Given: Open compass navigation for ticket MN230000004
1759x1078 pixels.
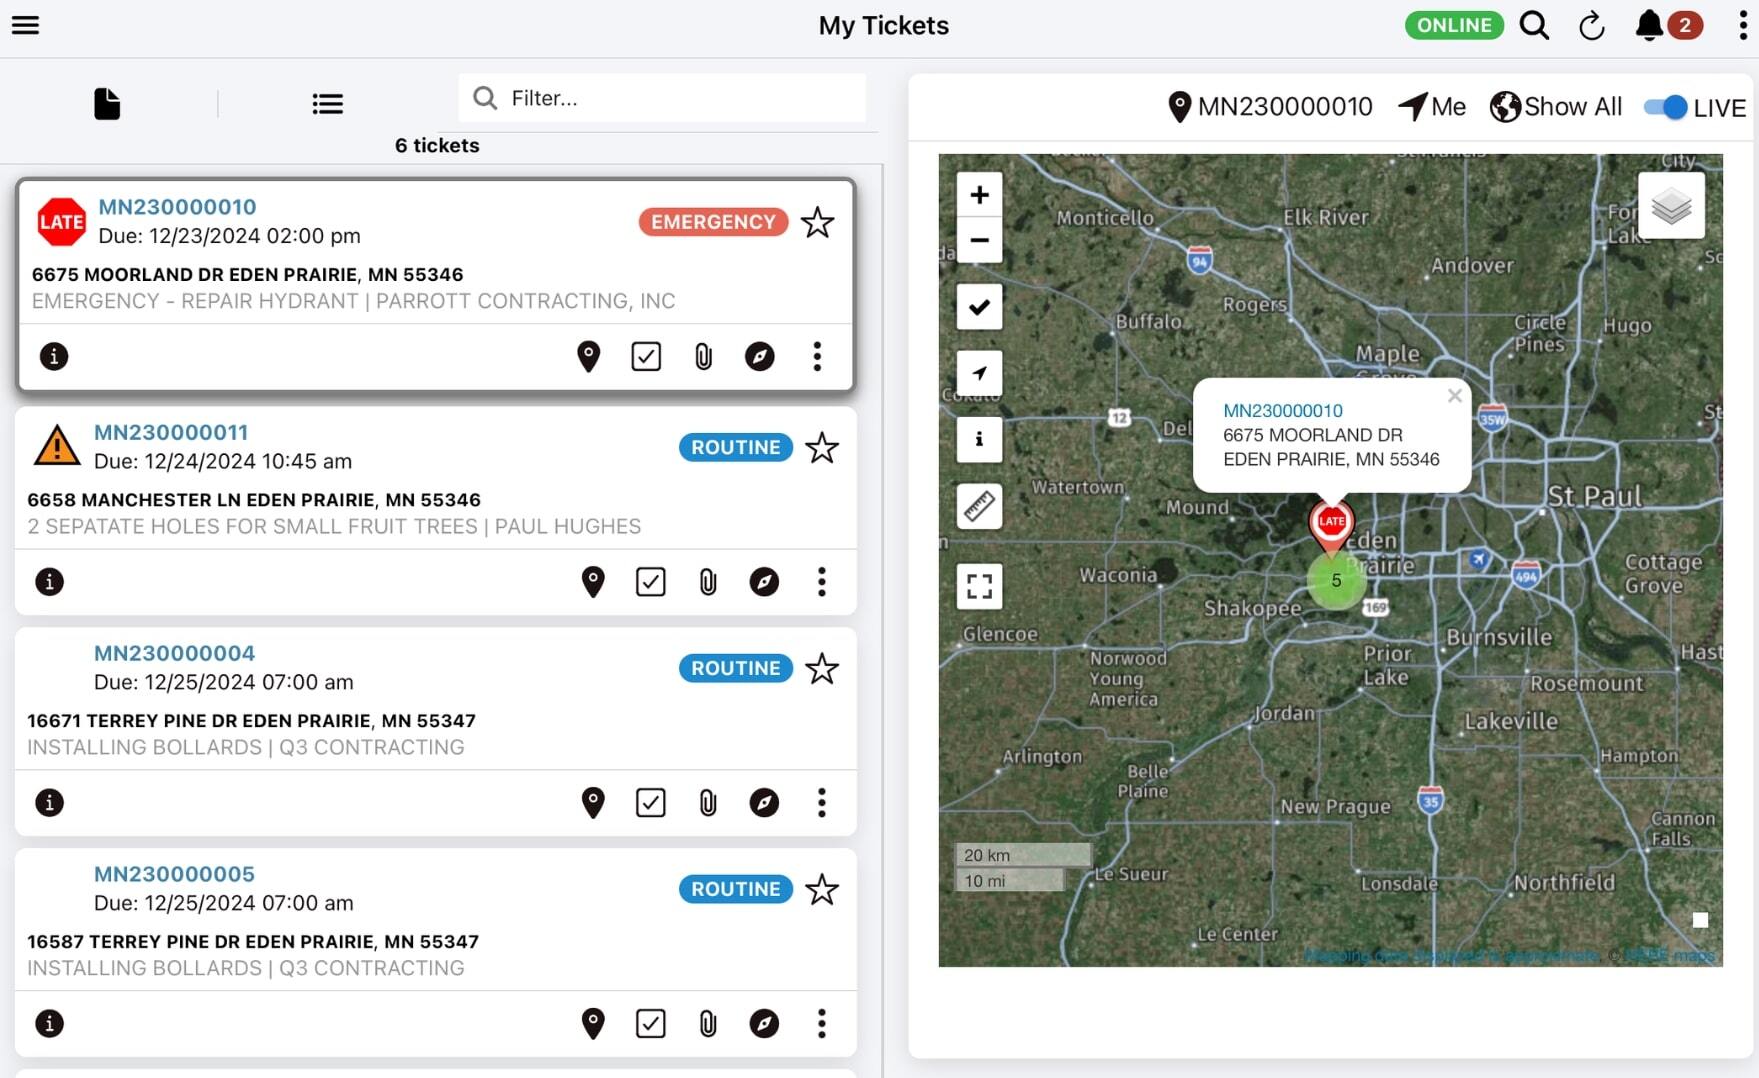Looking at the screenshot, I should coord(764,803).
